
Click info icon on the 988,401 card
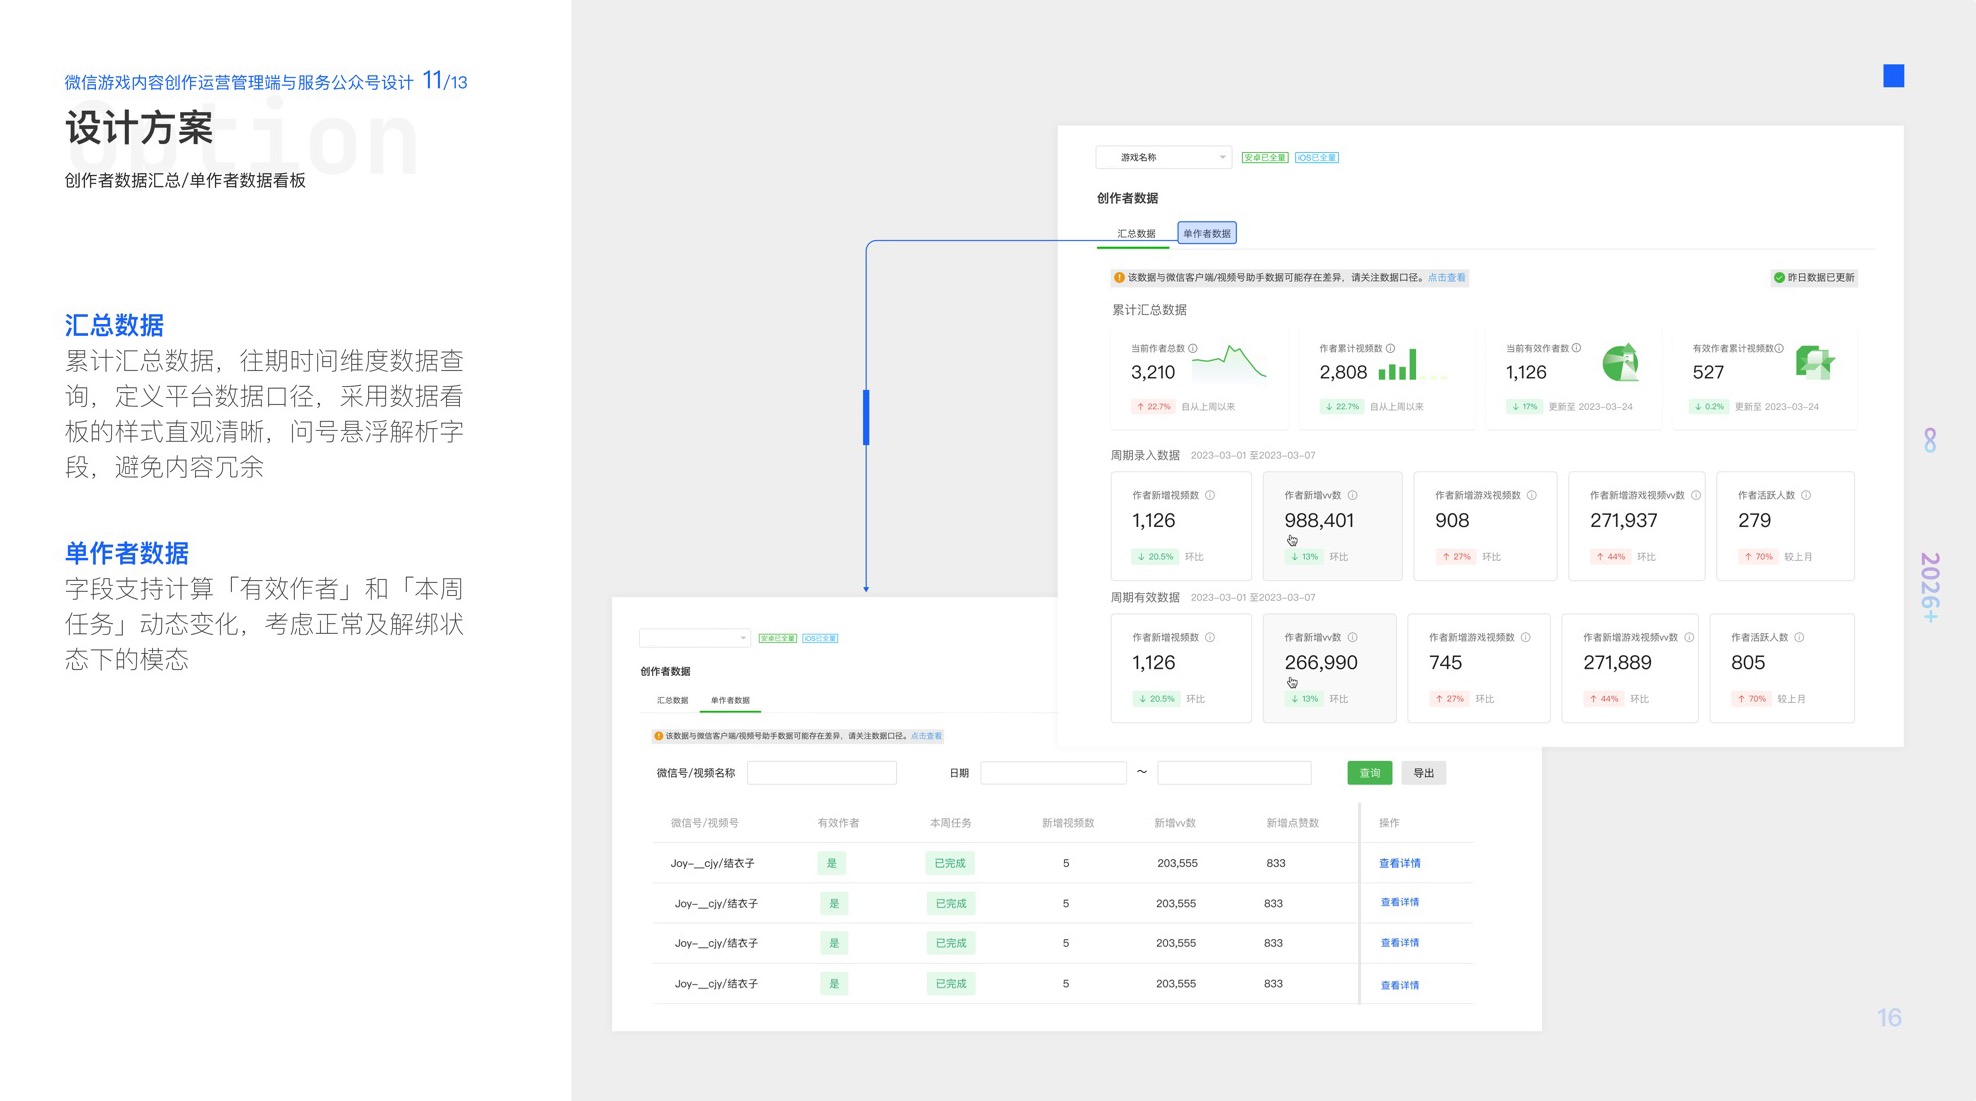tap(1352, 495)
